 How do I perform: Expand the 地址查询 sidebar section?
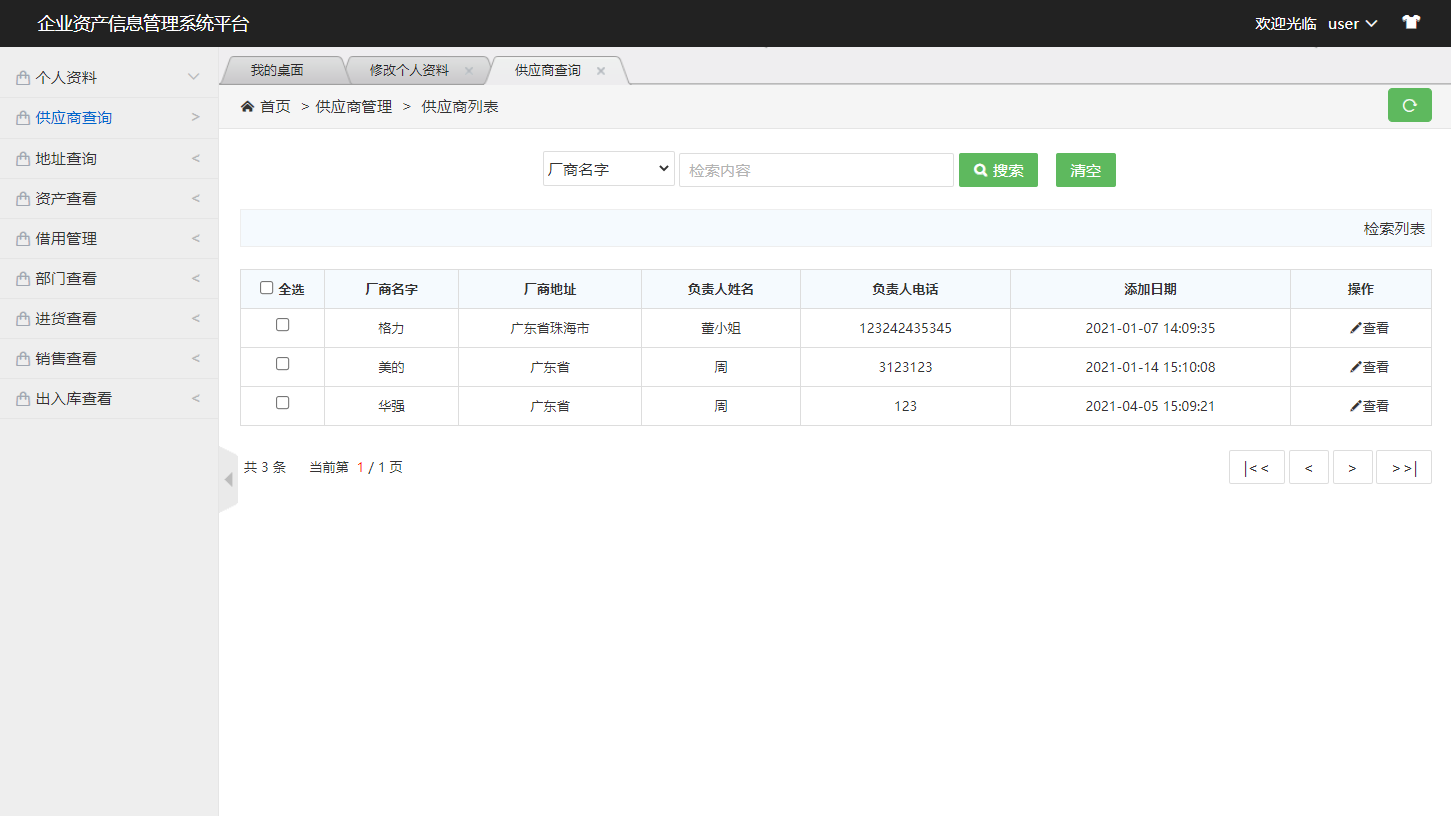point(108,158)
